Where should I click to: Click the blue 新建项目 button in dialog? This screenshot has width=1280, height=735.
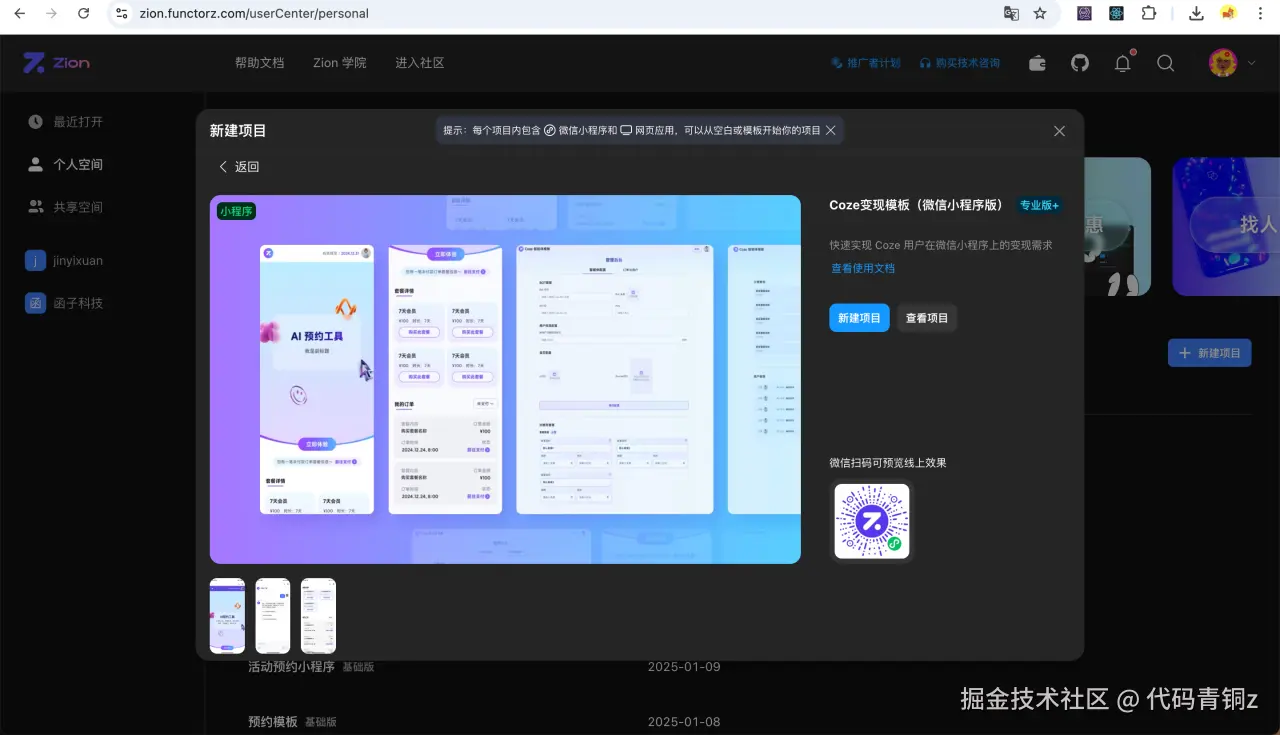[x=859, y=318]
